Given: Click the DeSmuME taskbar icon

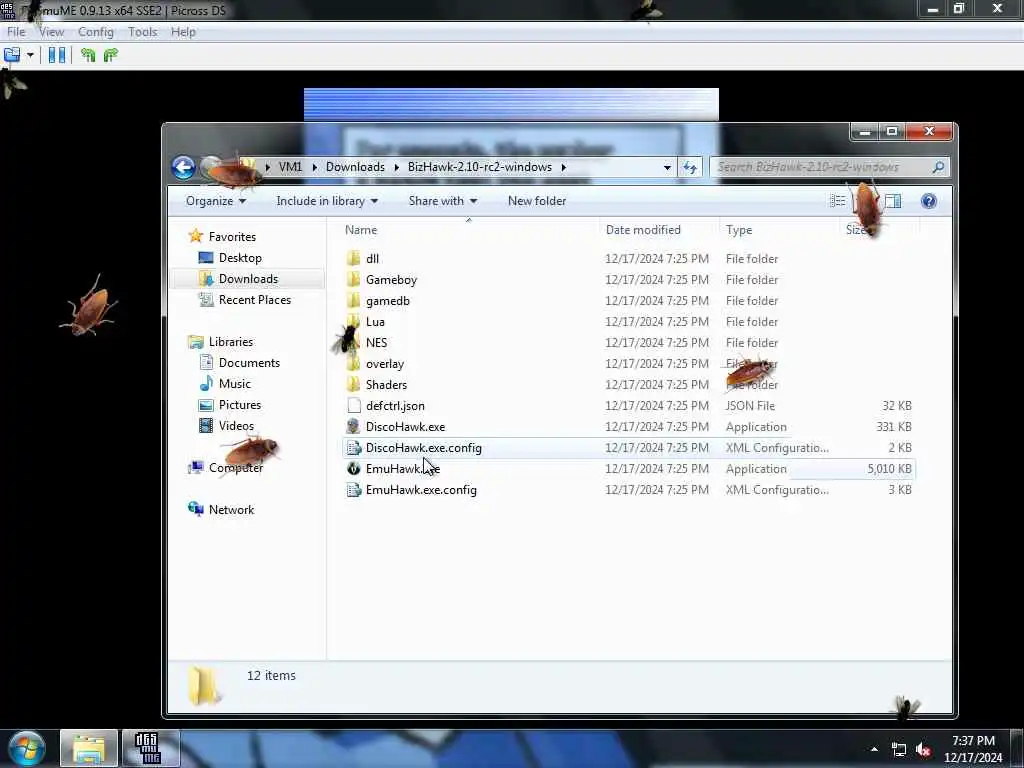Looking at the screenshot, I should 150,748.
